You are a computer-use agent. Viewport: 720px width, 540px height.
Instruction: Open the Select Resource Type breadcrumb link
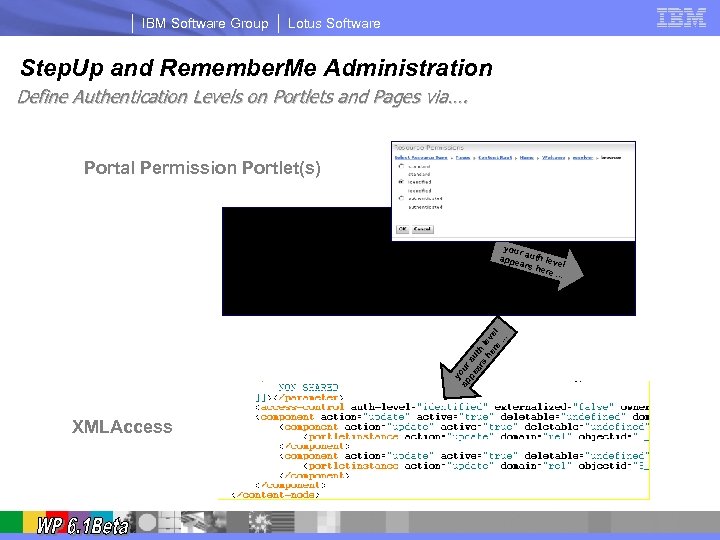pyautogui.click(x=421, y=158)
